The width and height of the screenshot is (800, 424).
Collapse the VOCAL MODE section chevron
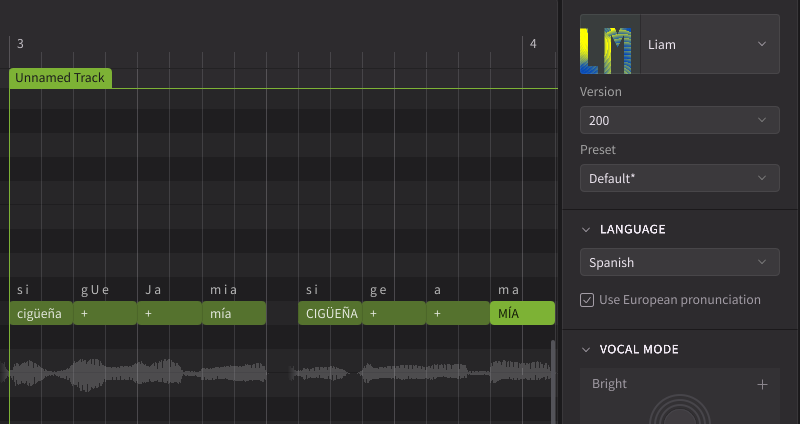(x=586, y=350)
